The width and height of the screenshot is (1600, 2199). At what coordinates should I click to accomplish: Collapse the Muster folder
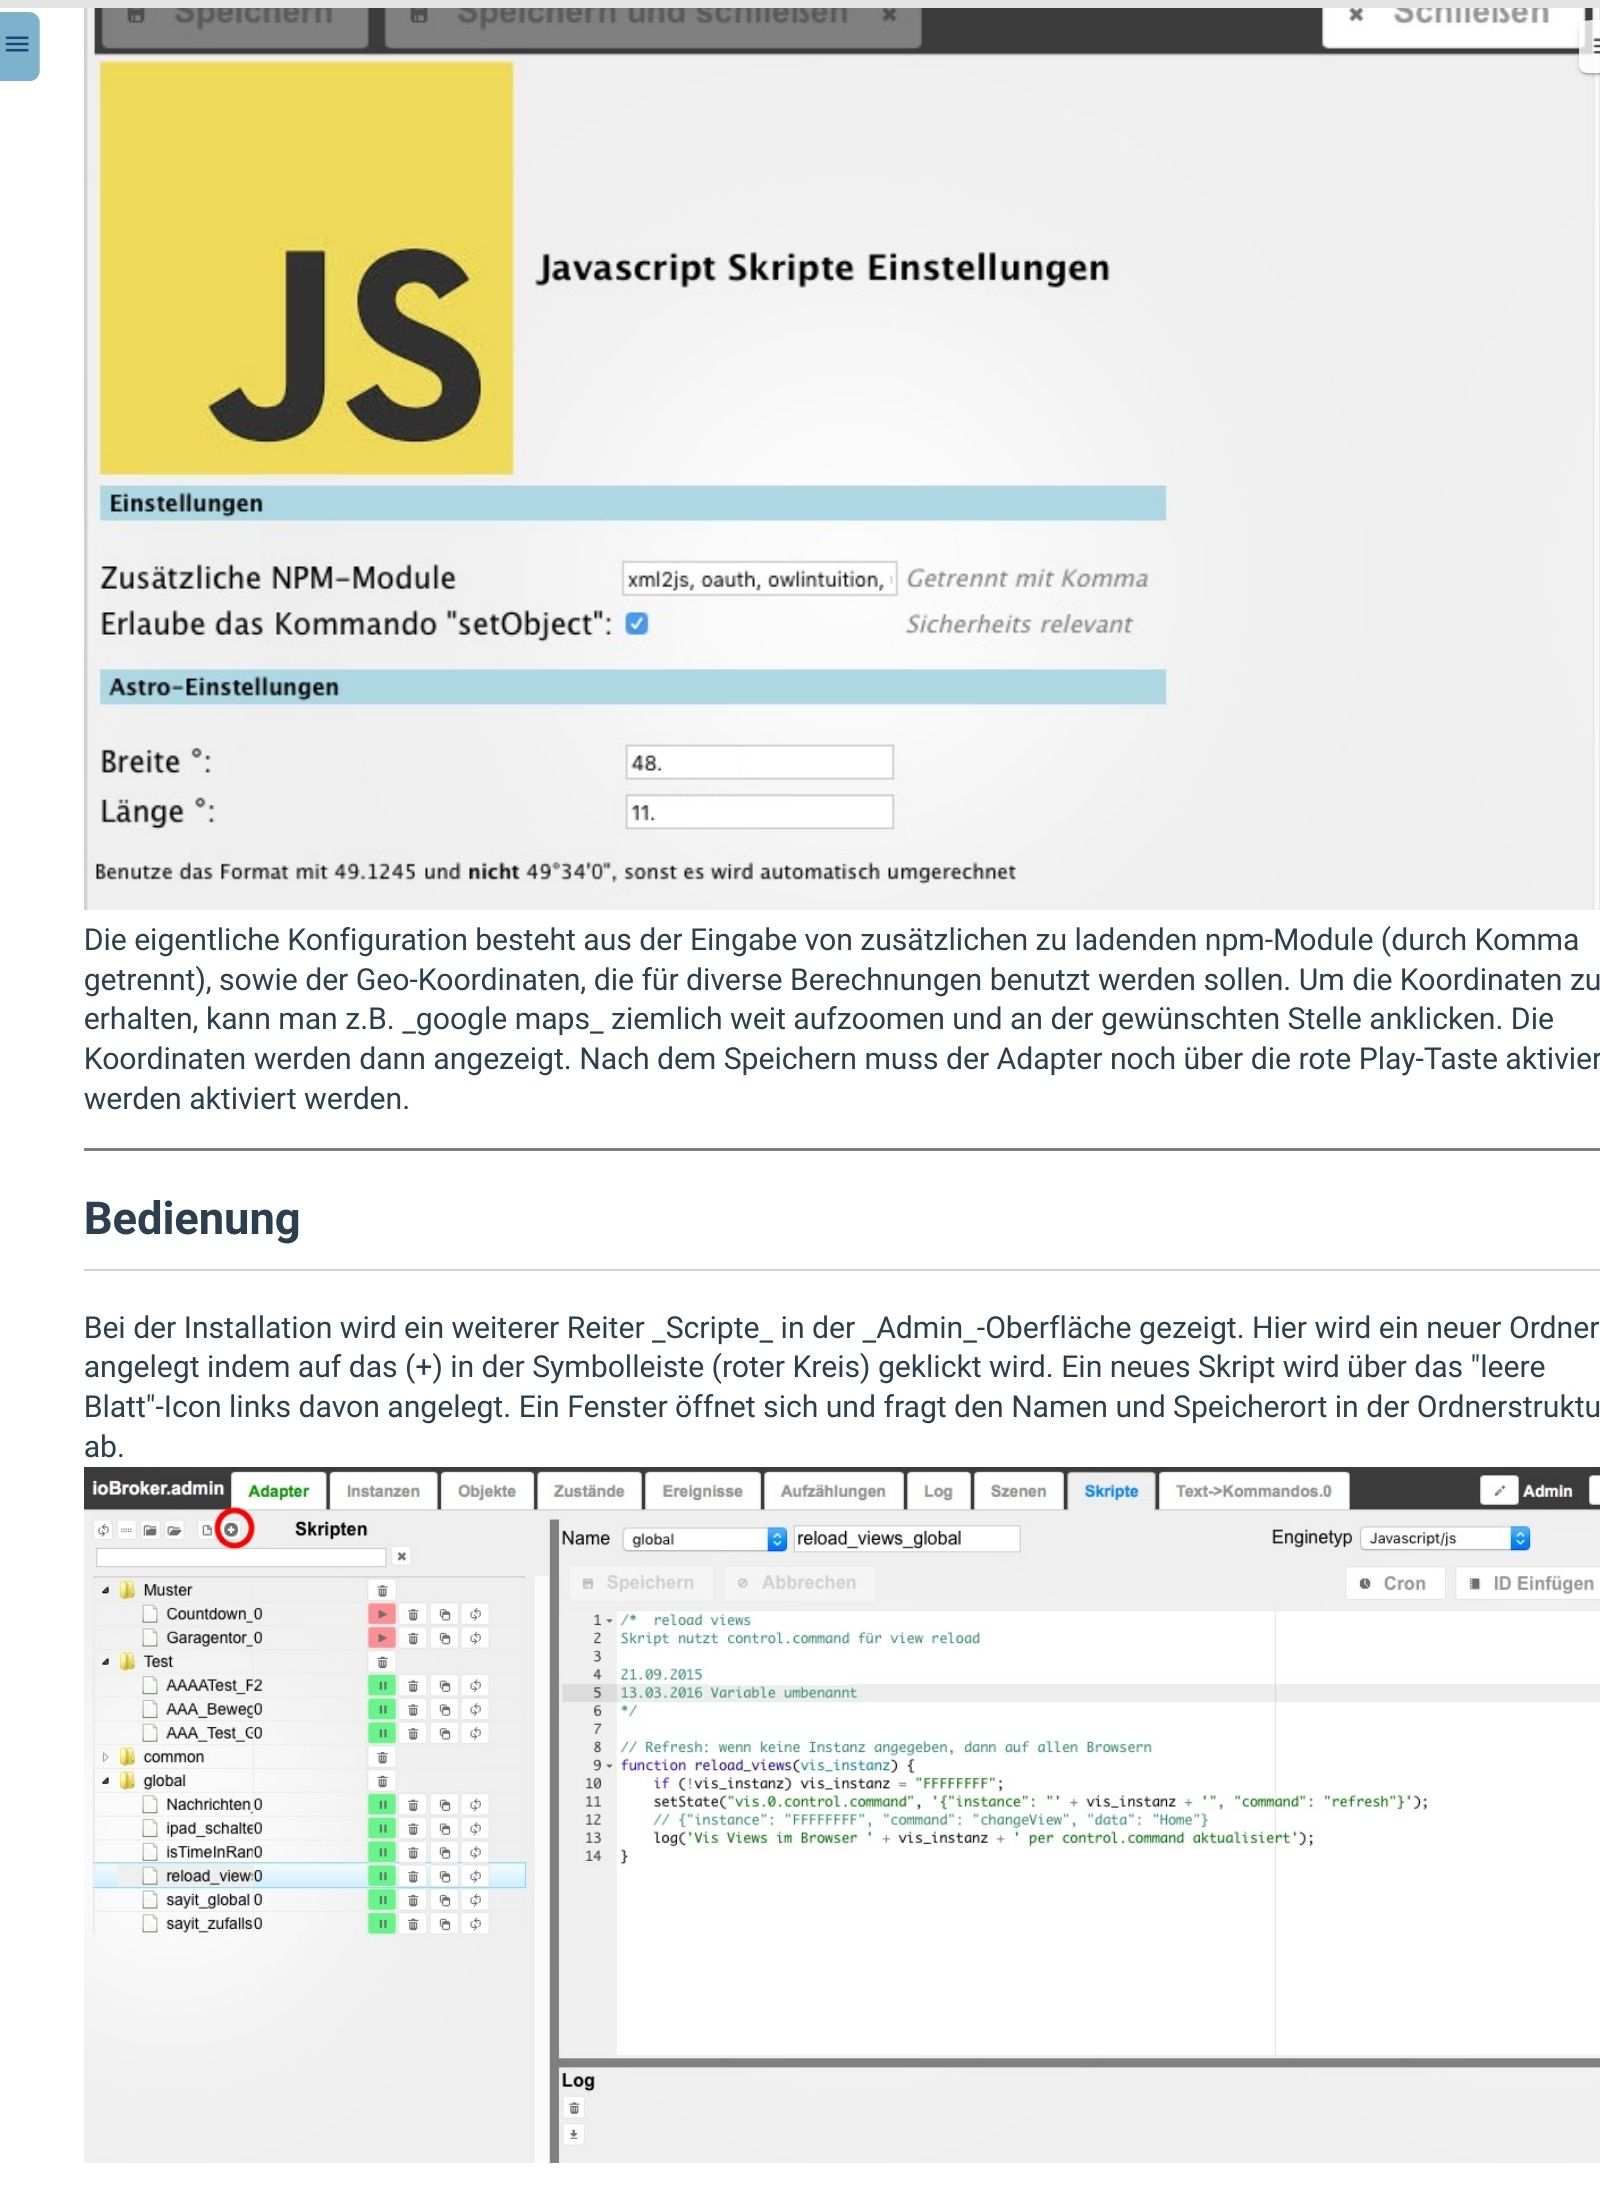[106, 1591]
